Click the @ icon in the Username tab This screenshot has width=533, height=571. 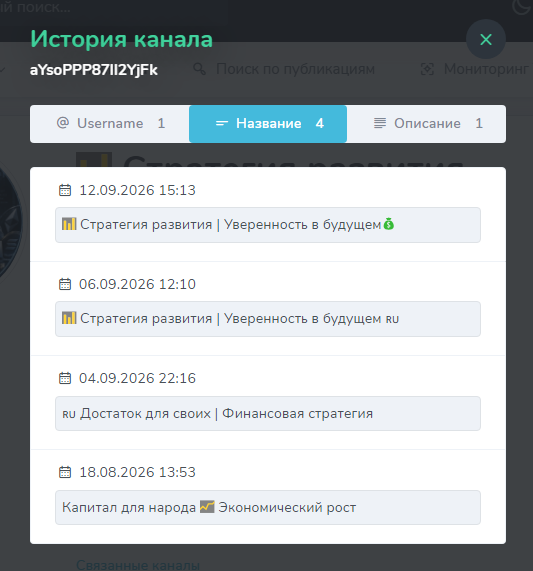(x=63, y=123)
